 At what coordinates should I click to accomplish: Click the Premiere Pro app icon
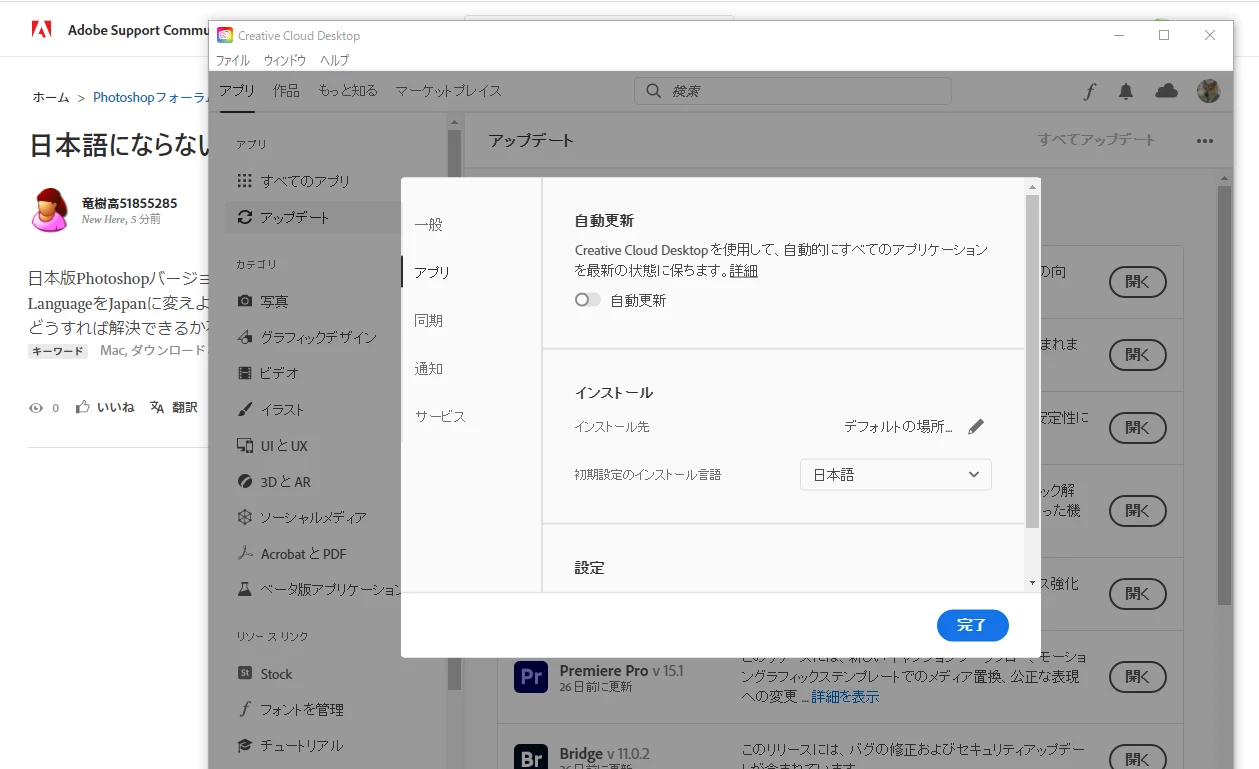point(531,677)
